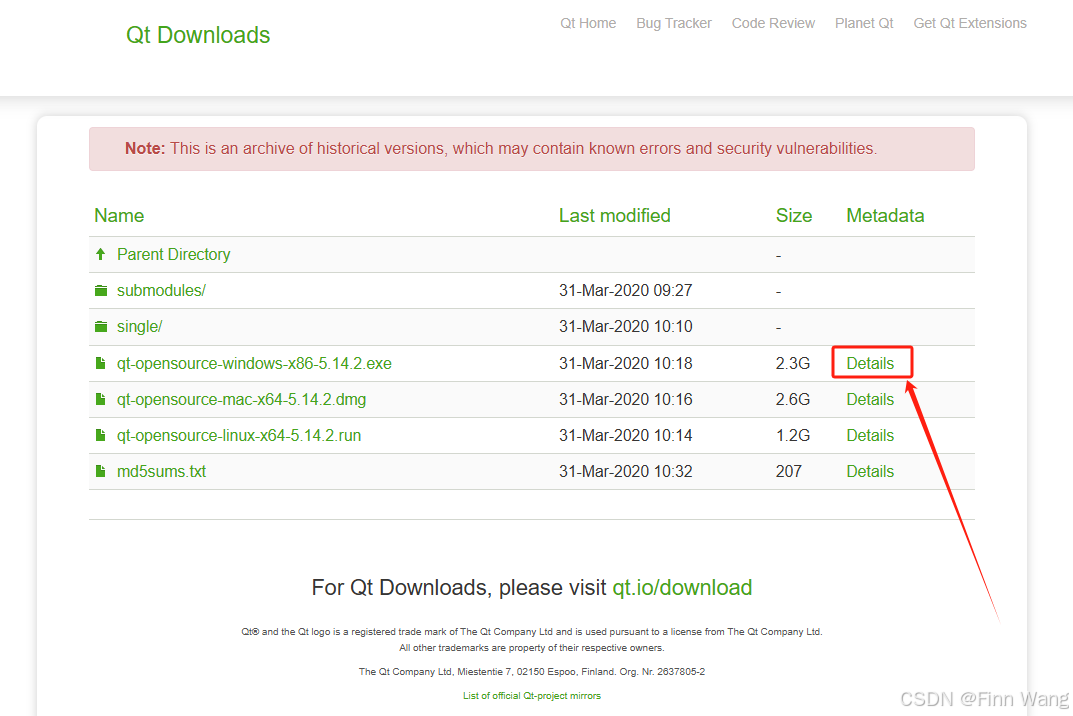
Task: Open the submodules/ folder link
Action: click(x=161, y=291)
